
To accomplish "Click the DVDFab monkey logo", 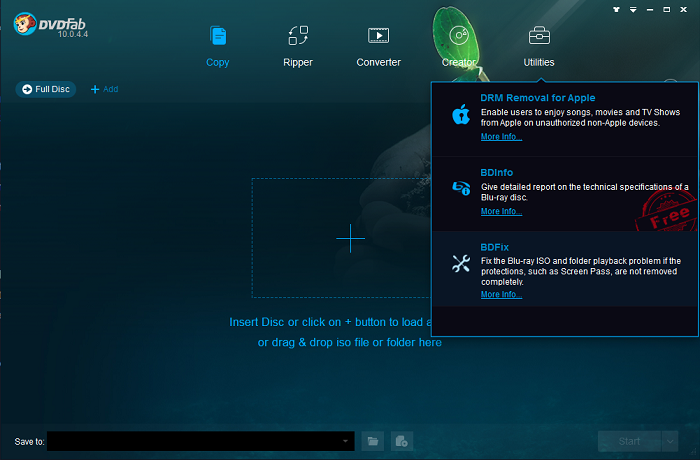I will point(24,24).
